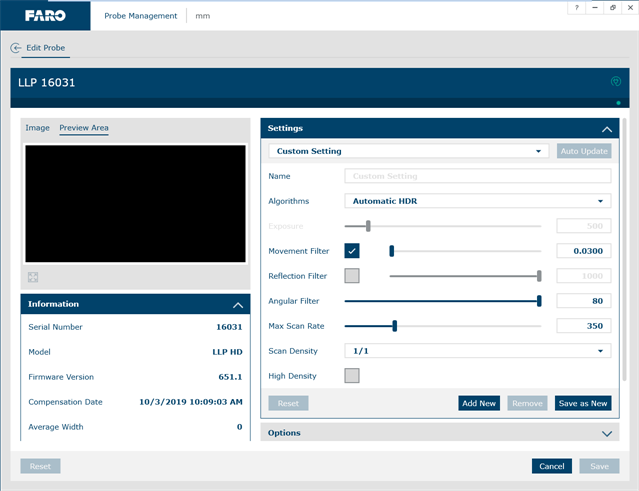The width and height of the screenshot is (639, 491).
Task: Click the back arrow beside Edit Probe
Action: pos(16,48)
